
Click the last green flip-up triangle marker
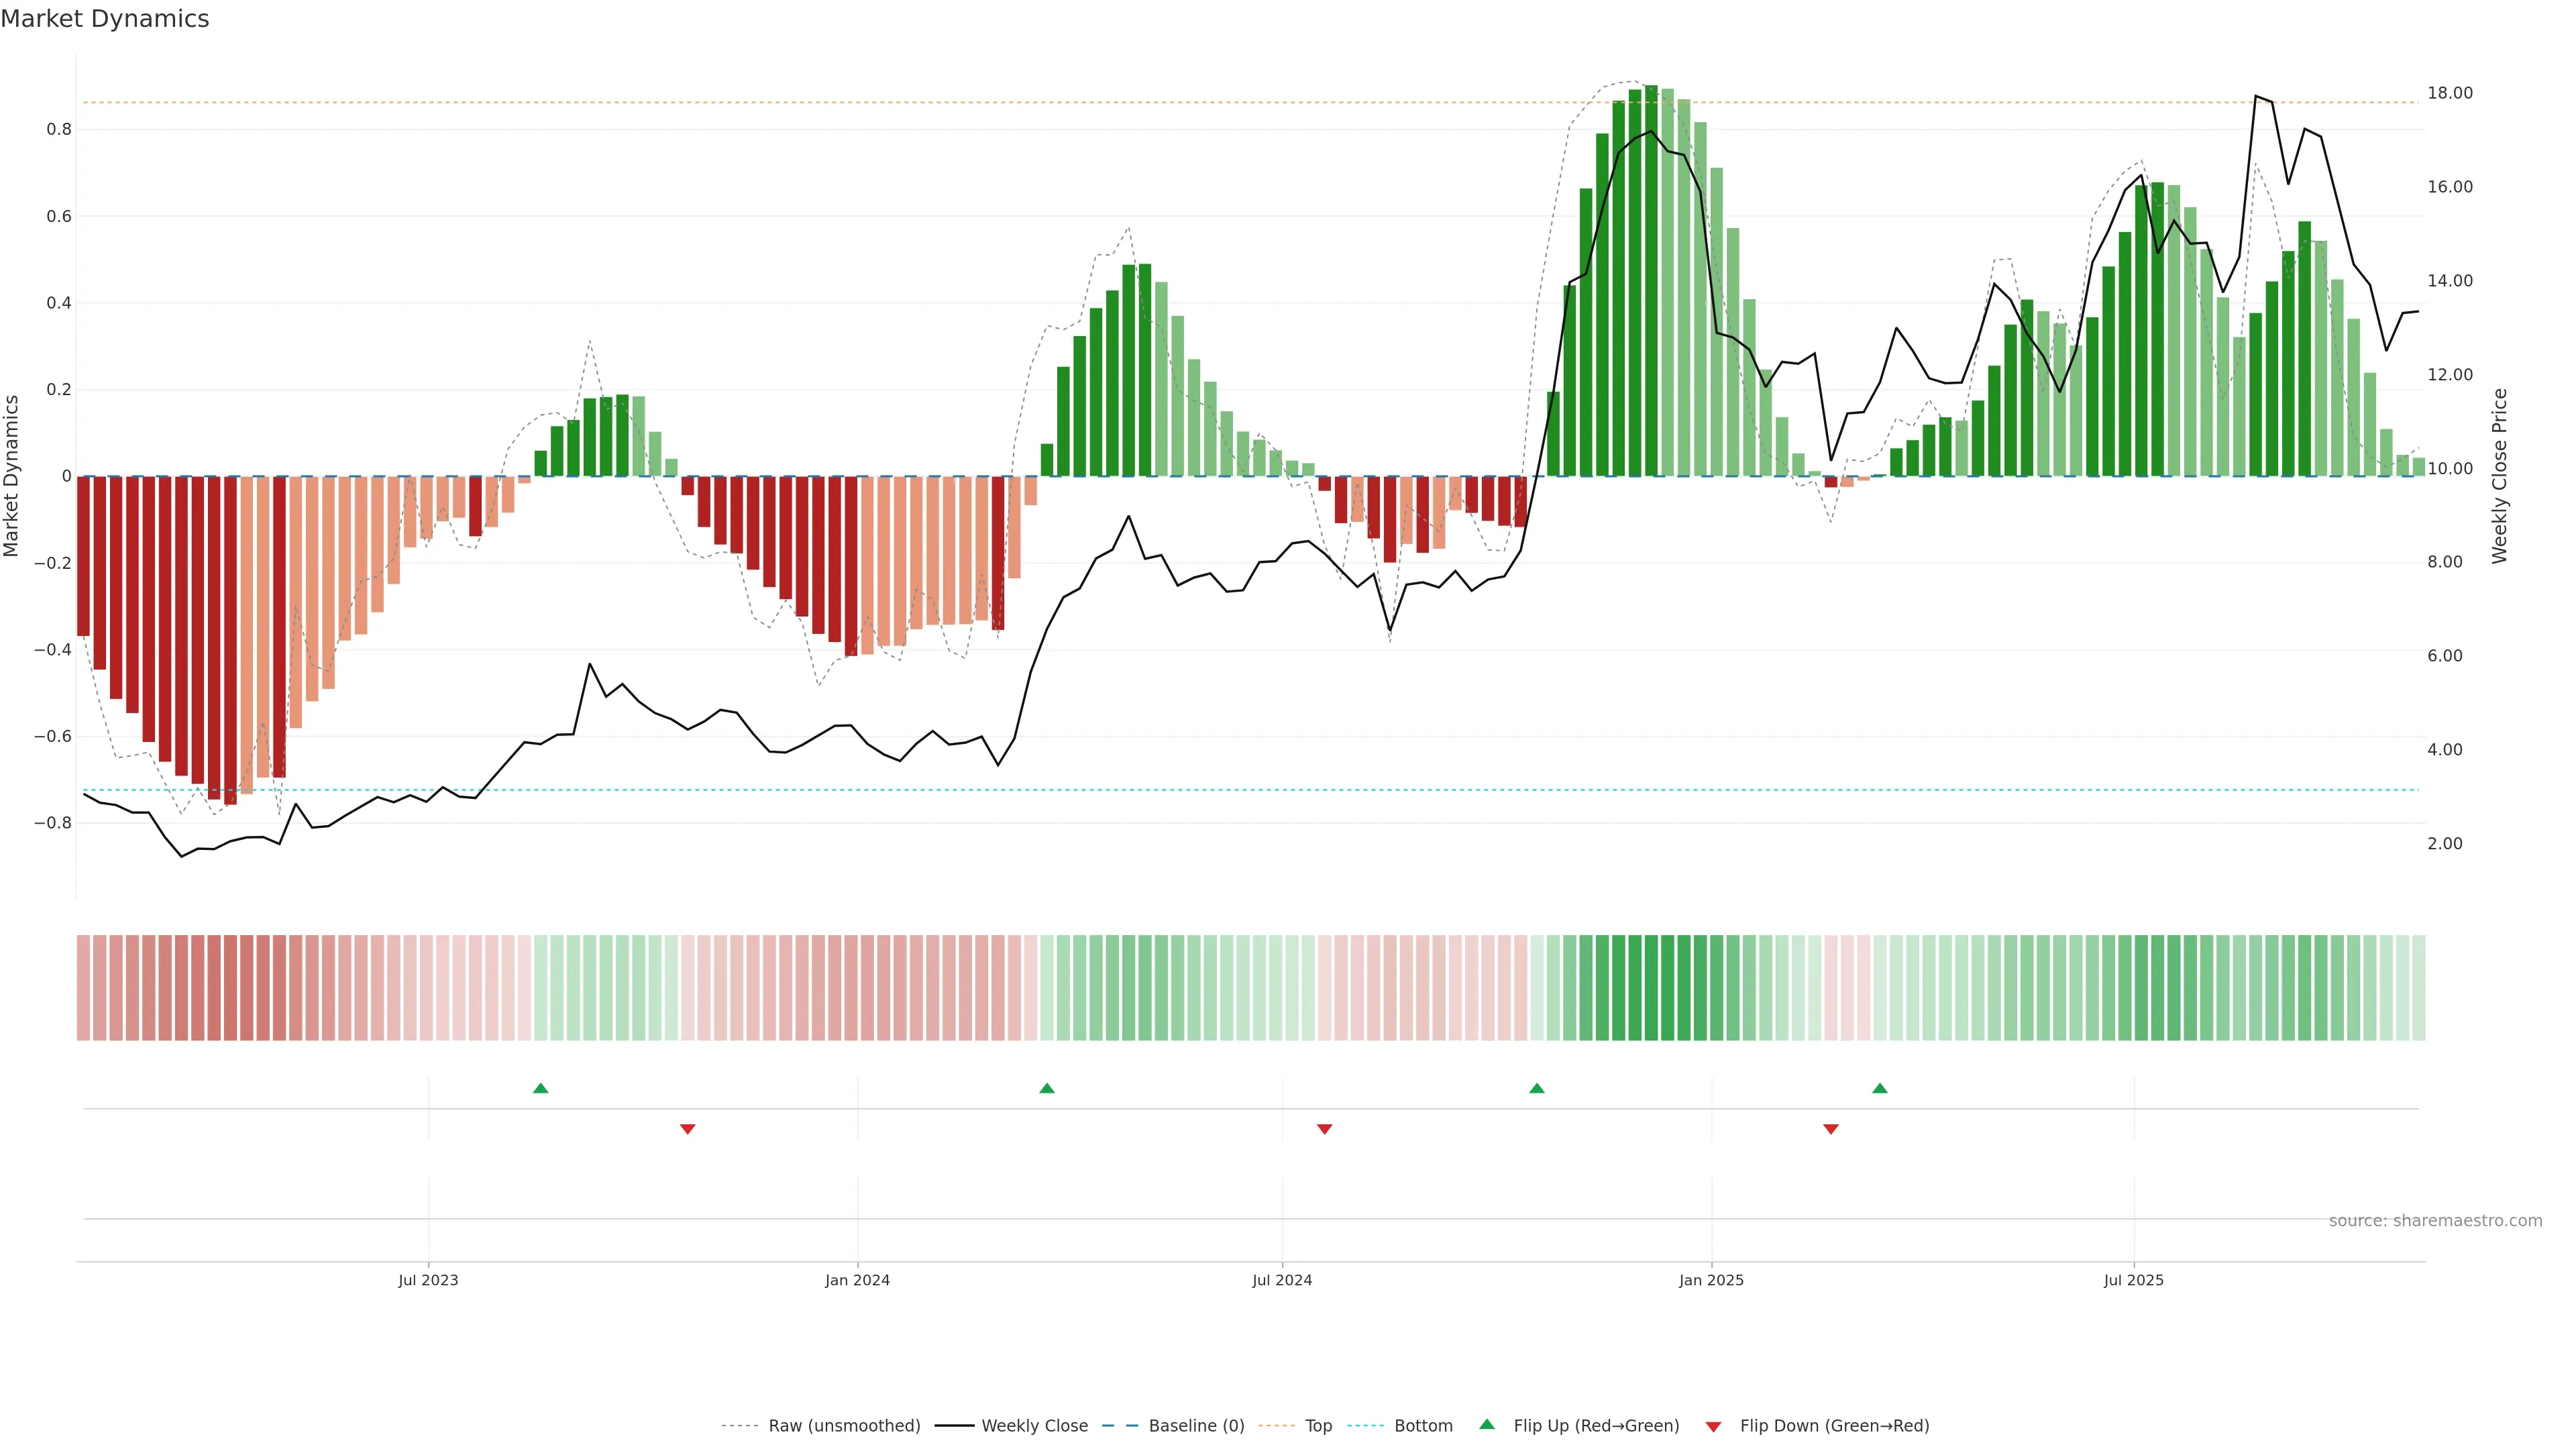click(1880, 1088)
